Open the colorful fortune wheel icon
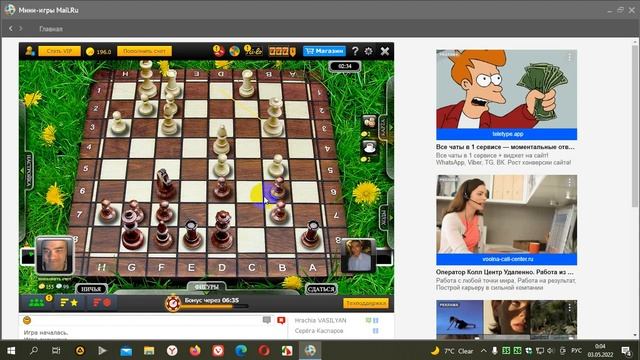The image size is (640, 360). 234,51
